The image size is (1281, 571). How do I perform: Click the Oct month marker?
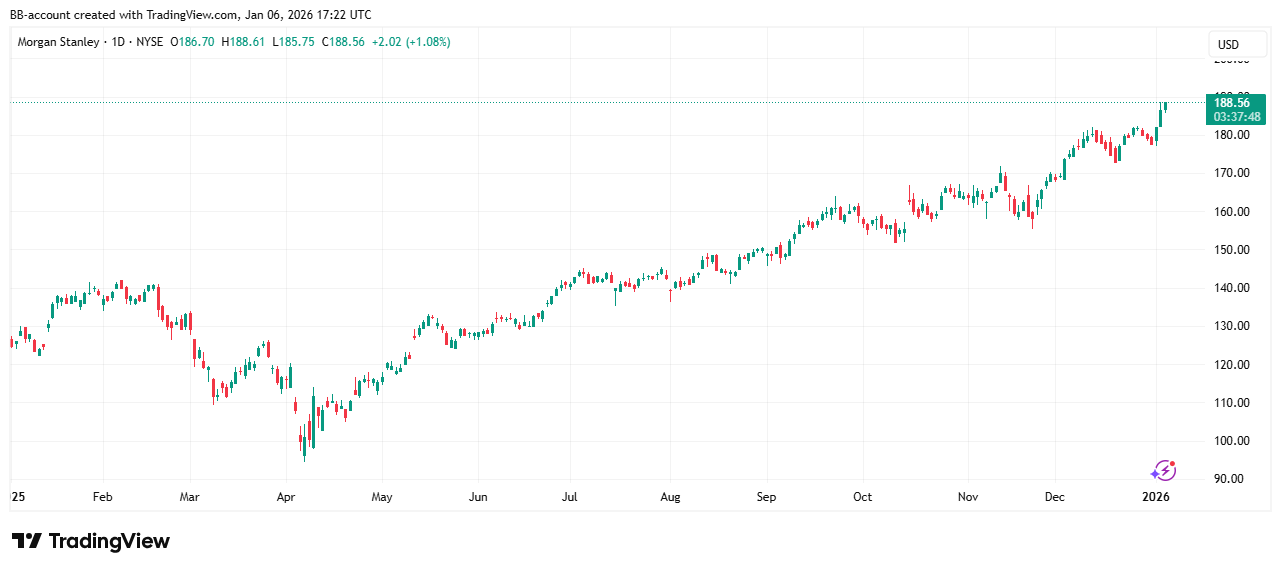tap(862, 496)
